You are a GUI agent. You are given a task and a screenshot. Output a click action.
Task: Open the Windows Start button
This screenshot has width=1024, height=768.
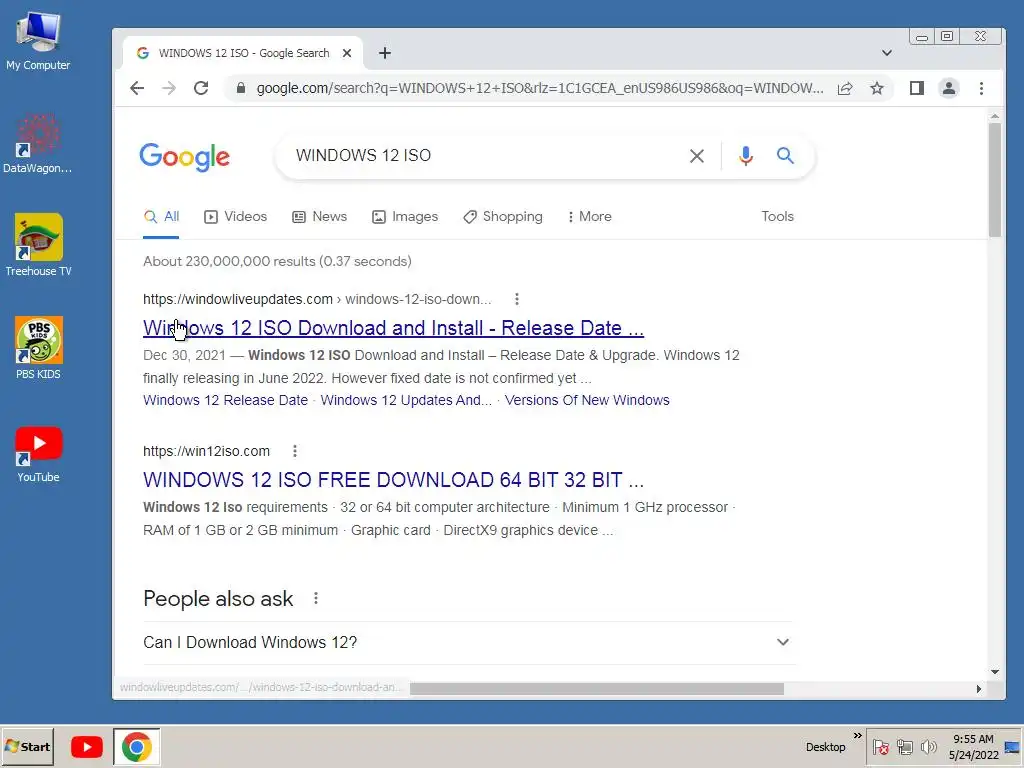(27, 746)
